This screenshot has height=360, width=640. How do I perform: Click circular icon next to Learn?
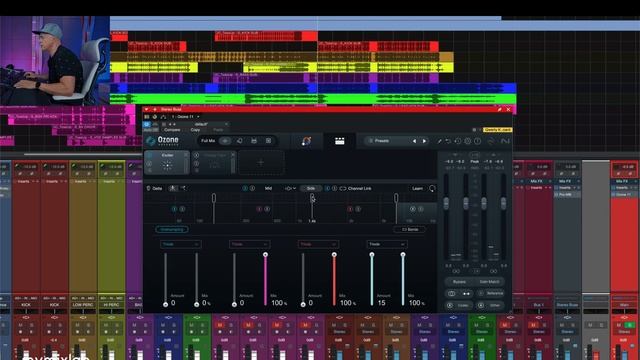(432, 188)
